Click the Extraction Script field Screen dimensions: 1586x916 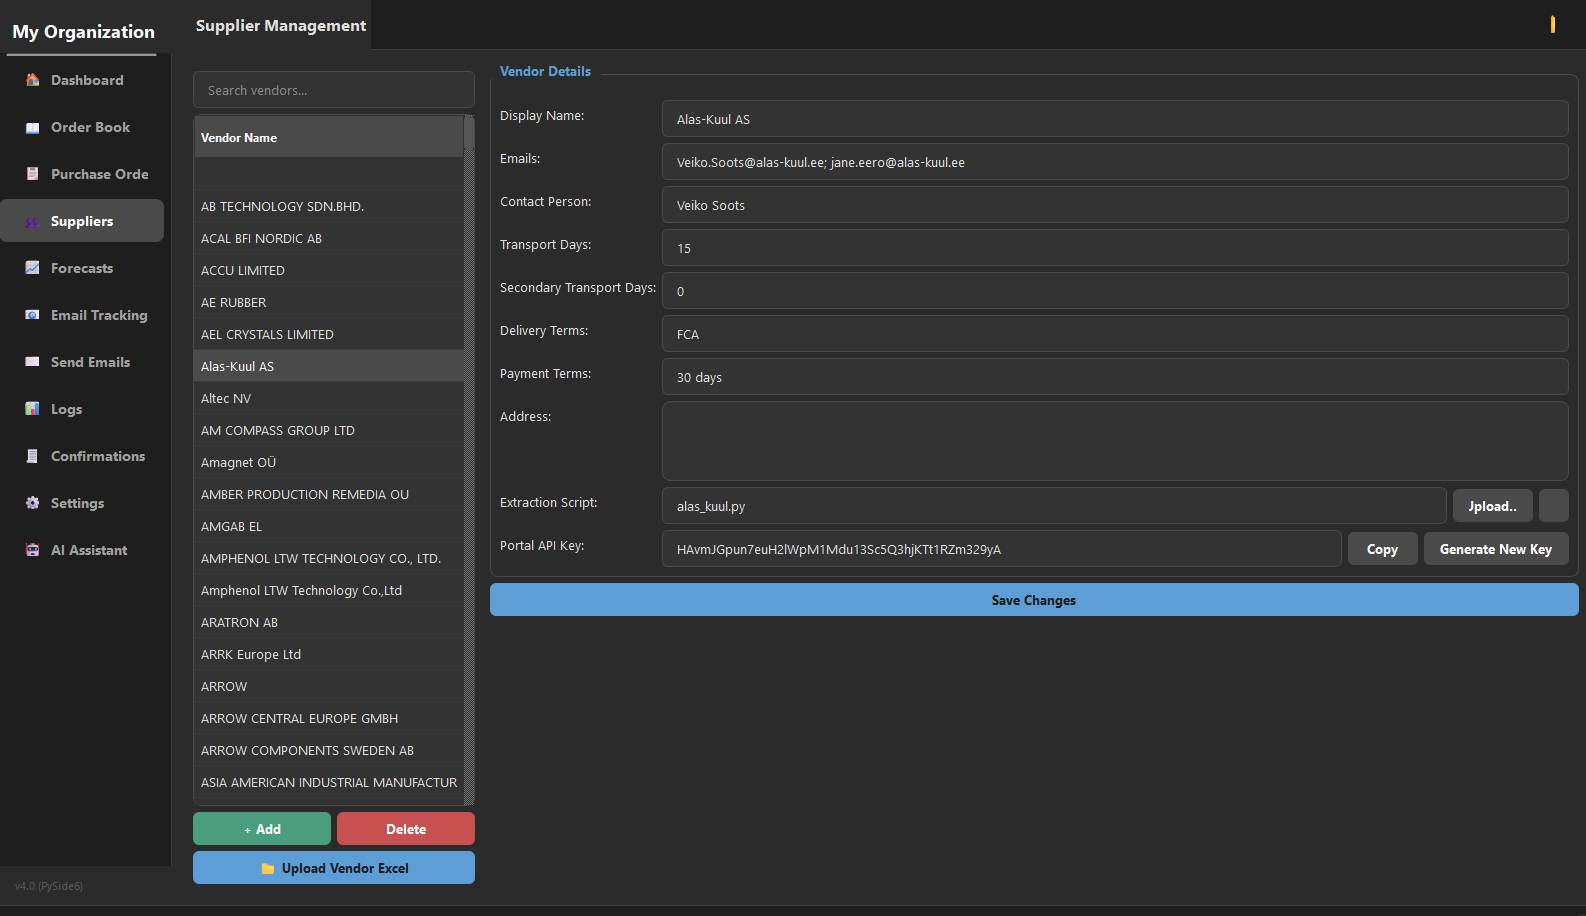point(1054,506)
